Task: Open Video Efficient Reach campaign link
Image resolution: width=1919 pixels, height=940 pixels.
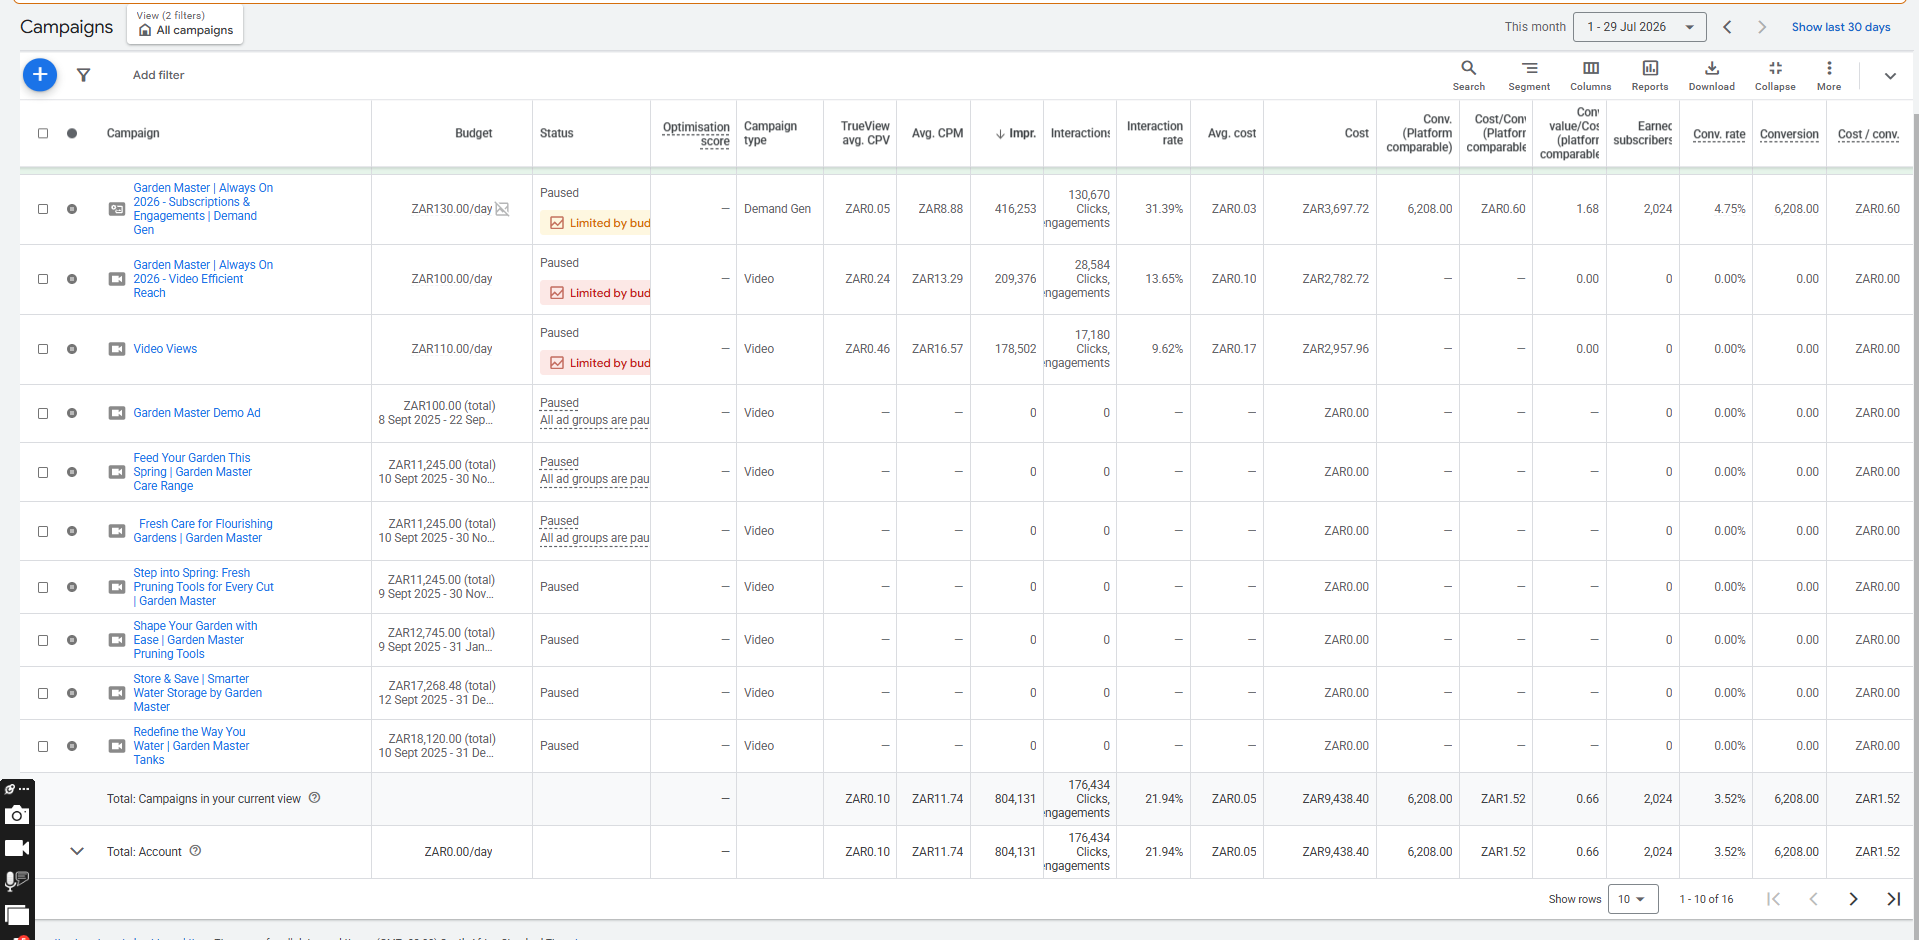Action: tap(203, 279)
